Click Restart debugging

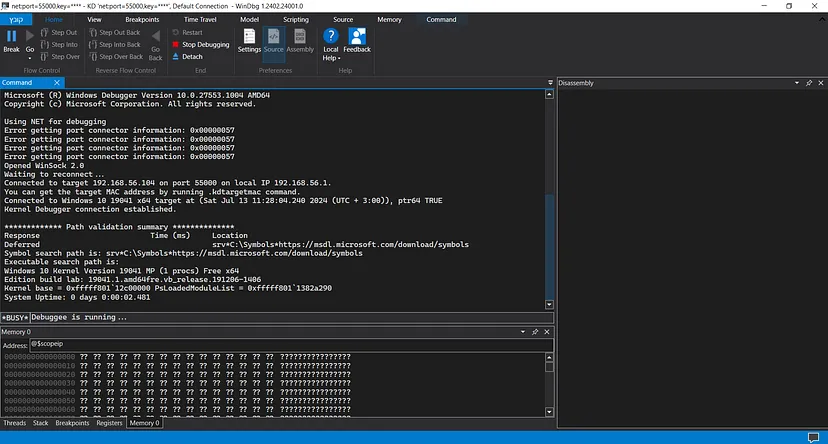[187, 32]
